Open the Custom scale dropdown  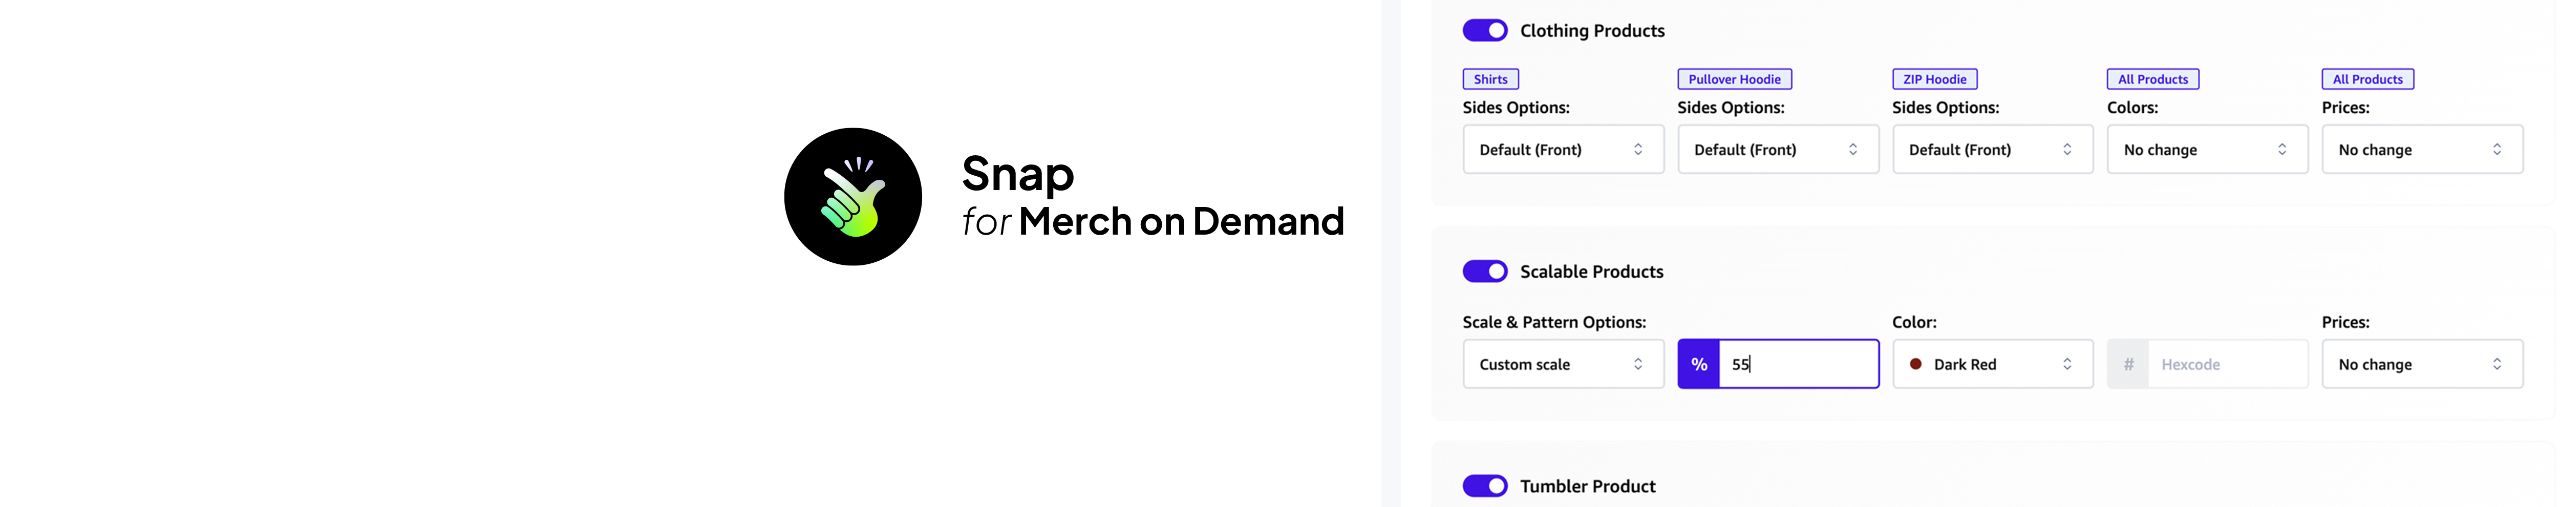pyautogui.click(x=1563, y=364)
